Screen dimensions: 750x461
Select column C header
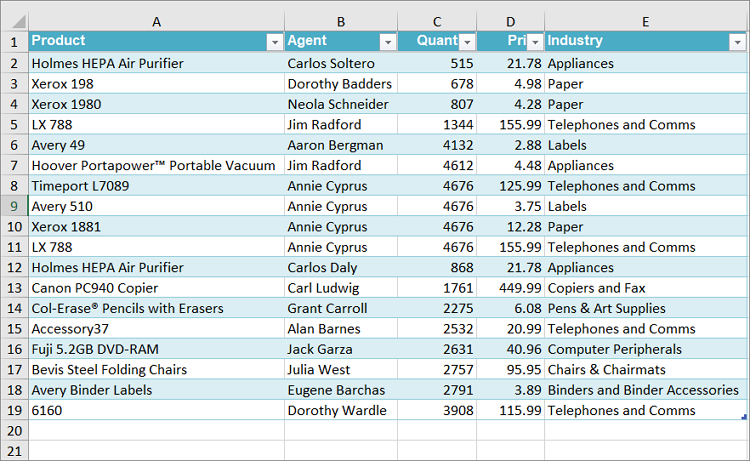coord(437,22)
